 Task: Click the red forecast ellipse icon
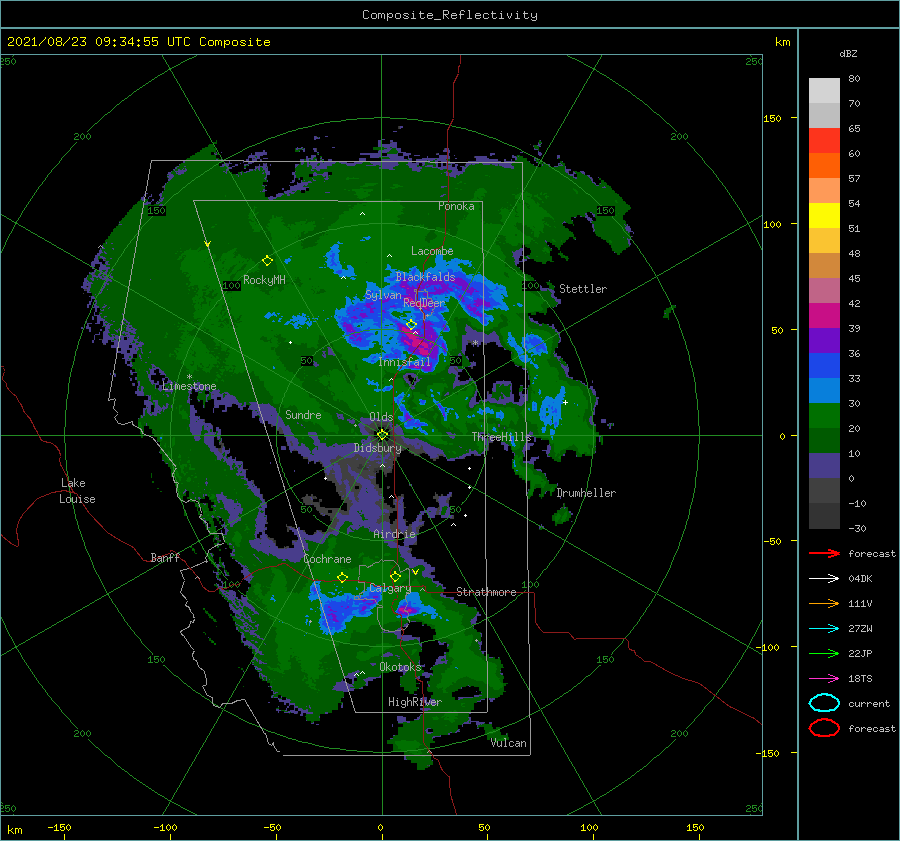click(824, 728)
